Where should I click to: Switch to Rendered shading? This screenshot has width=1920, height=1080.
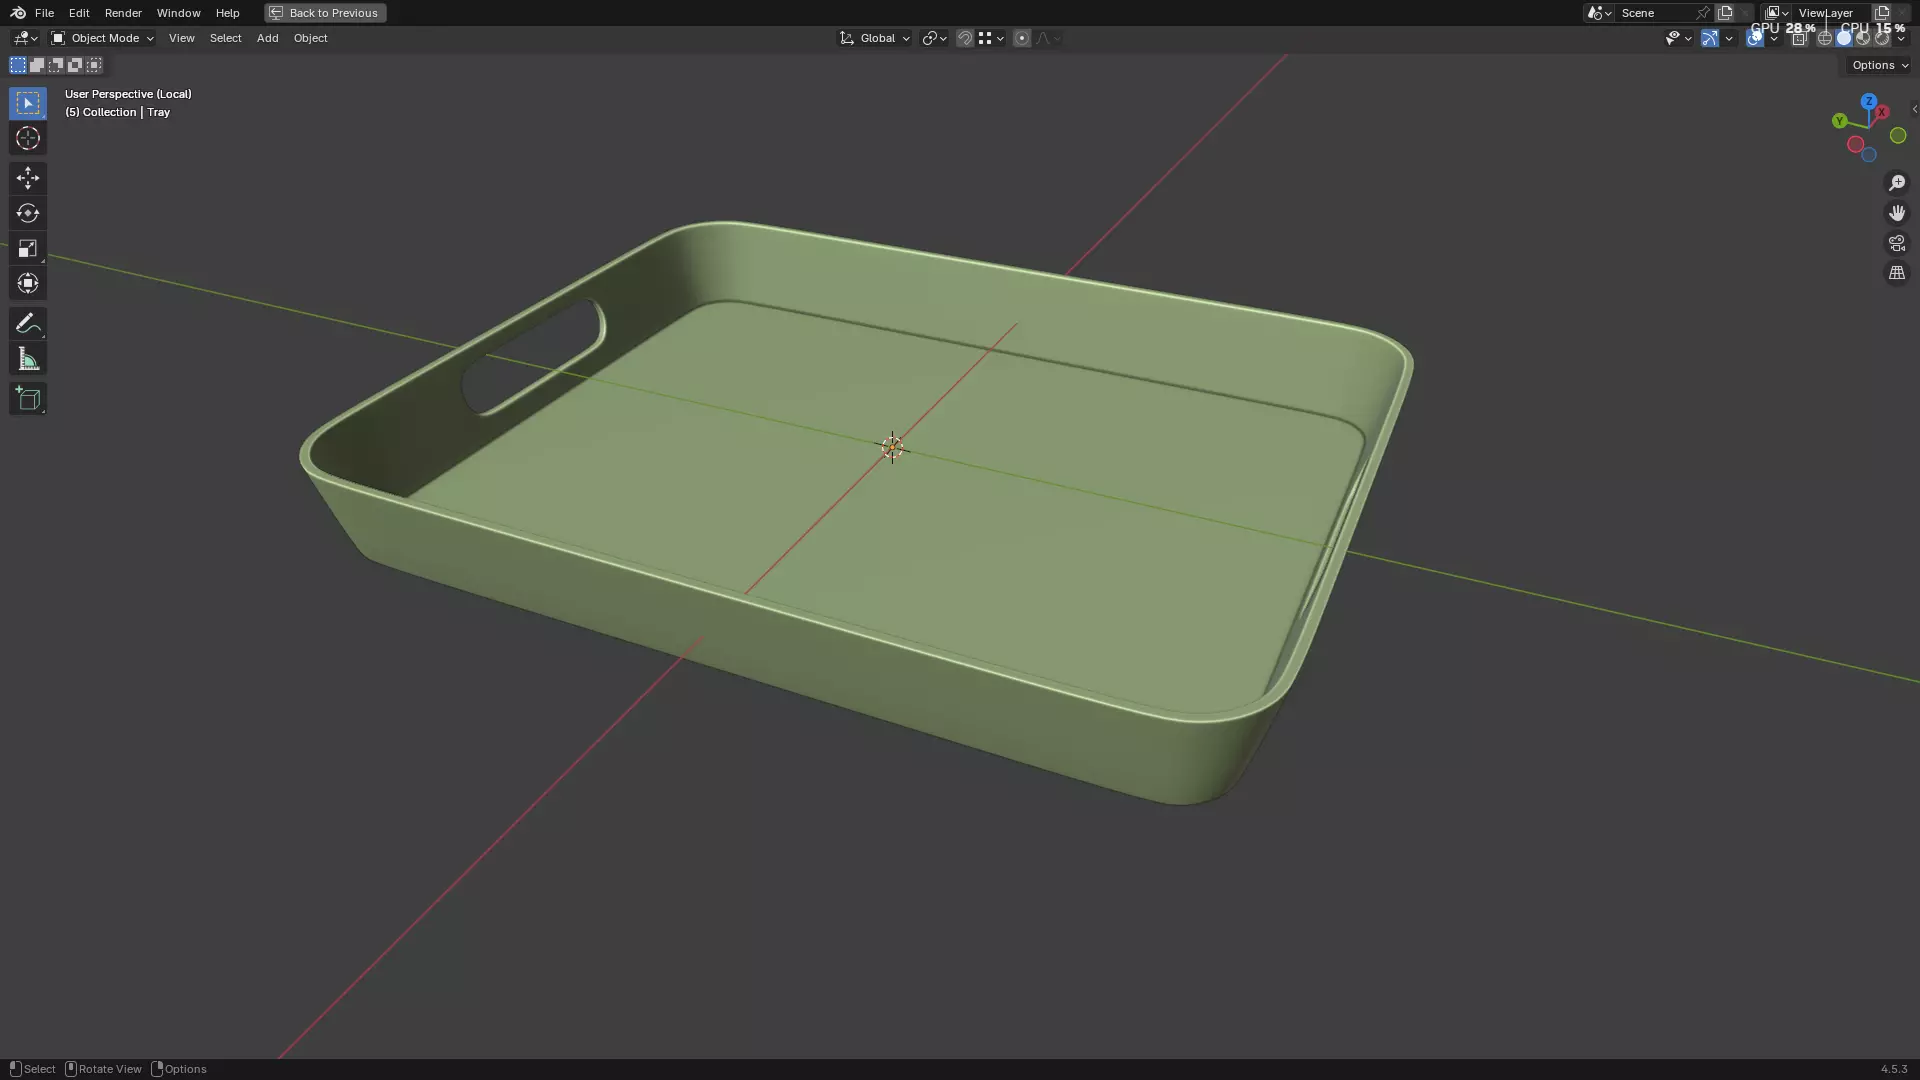(1882, 38)
